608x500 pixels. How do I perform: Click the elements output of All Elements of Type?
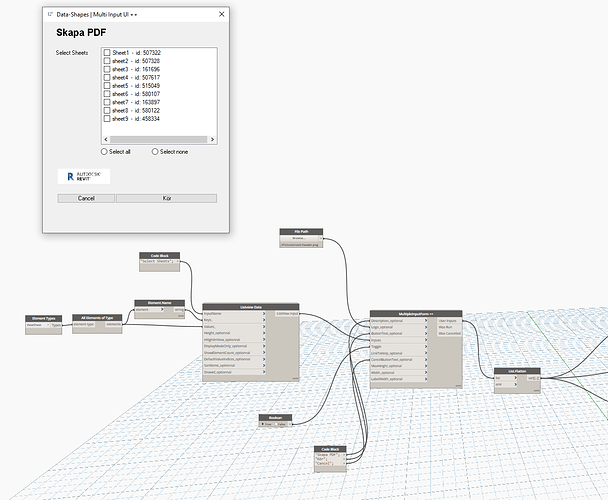click(114, 324)
